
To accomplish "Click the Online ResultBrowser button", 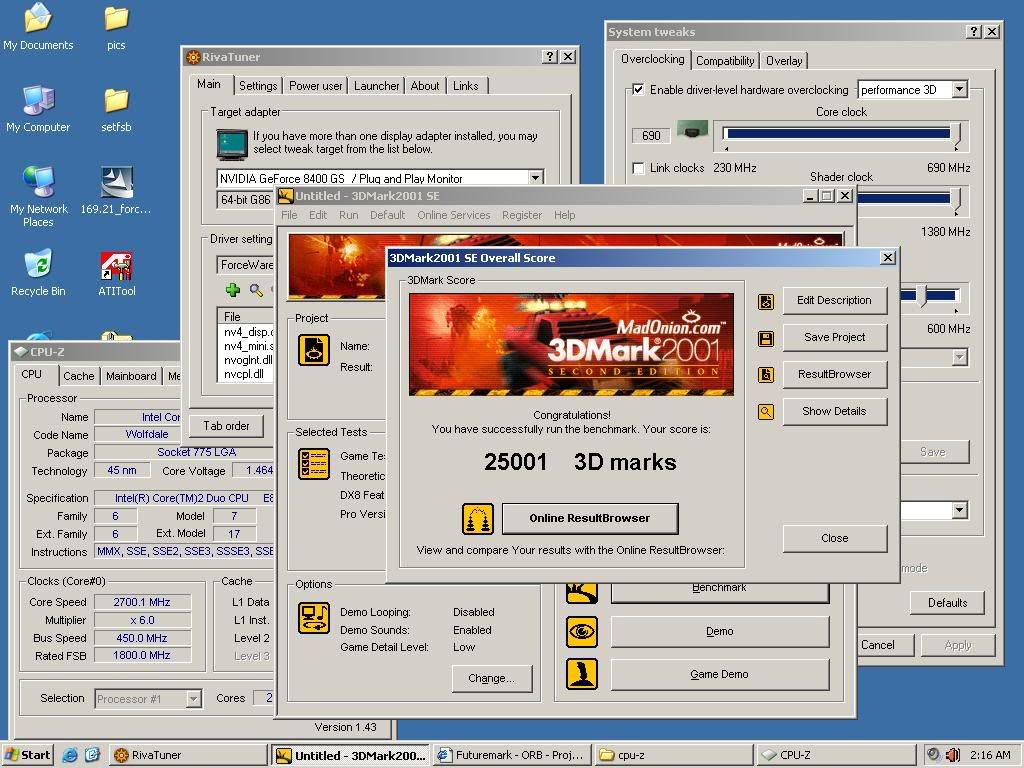I will click(590, 519).
